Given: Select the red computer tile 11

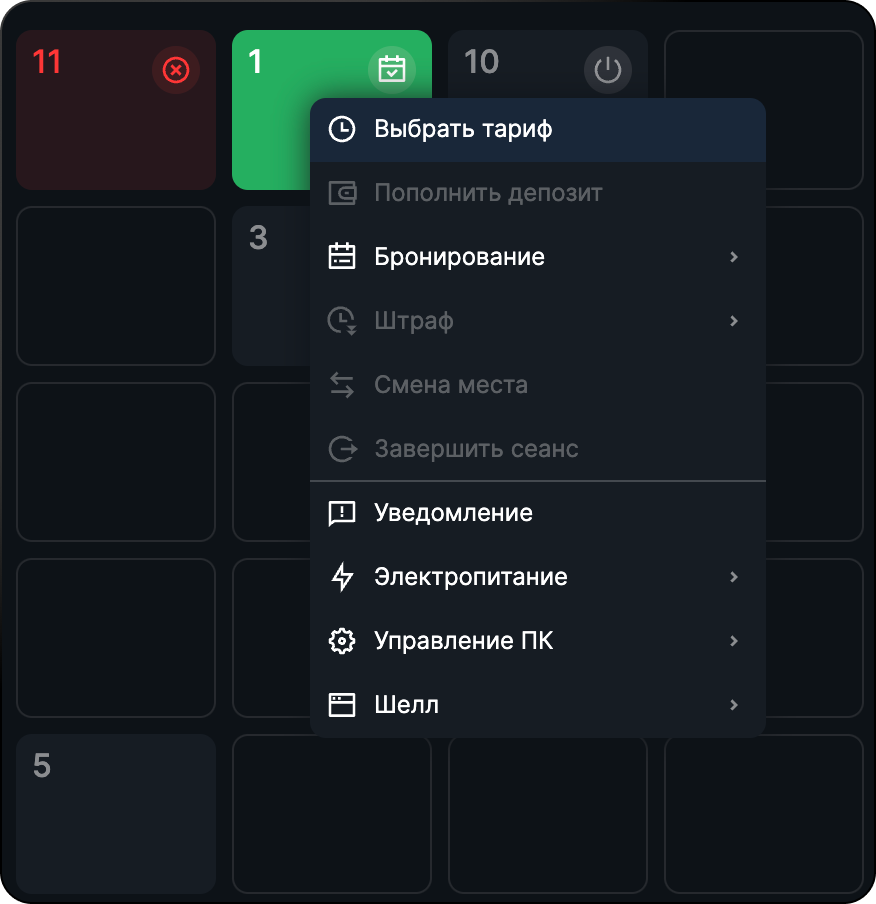Looking at the screenshot, I should [116, 110].
